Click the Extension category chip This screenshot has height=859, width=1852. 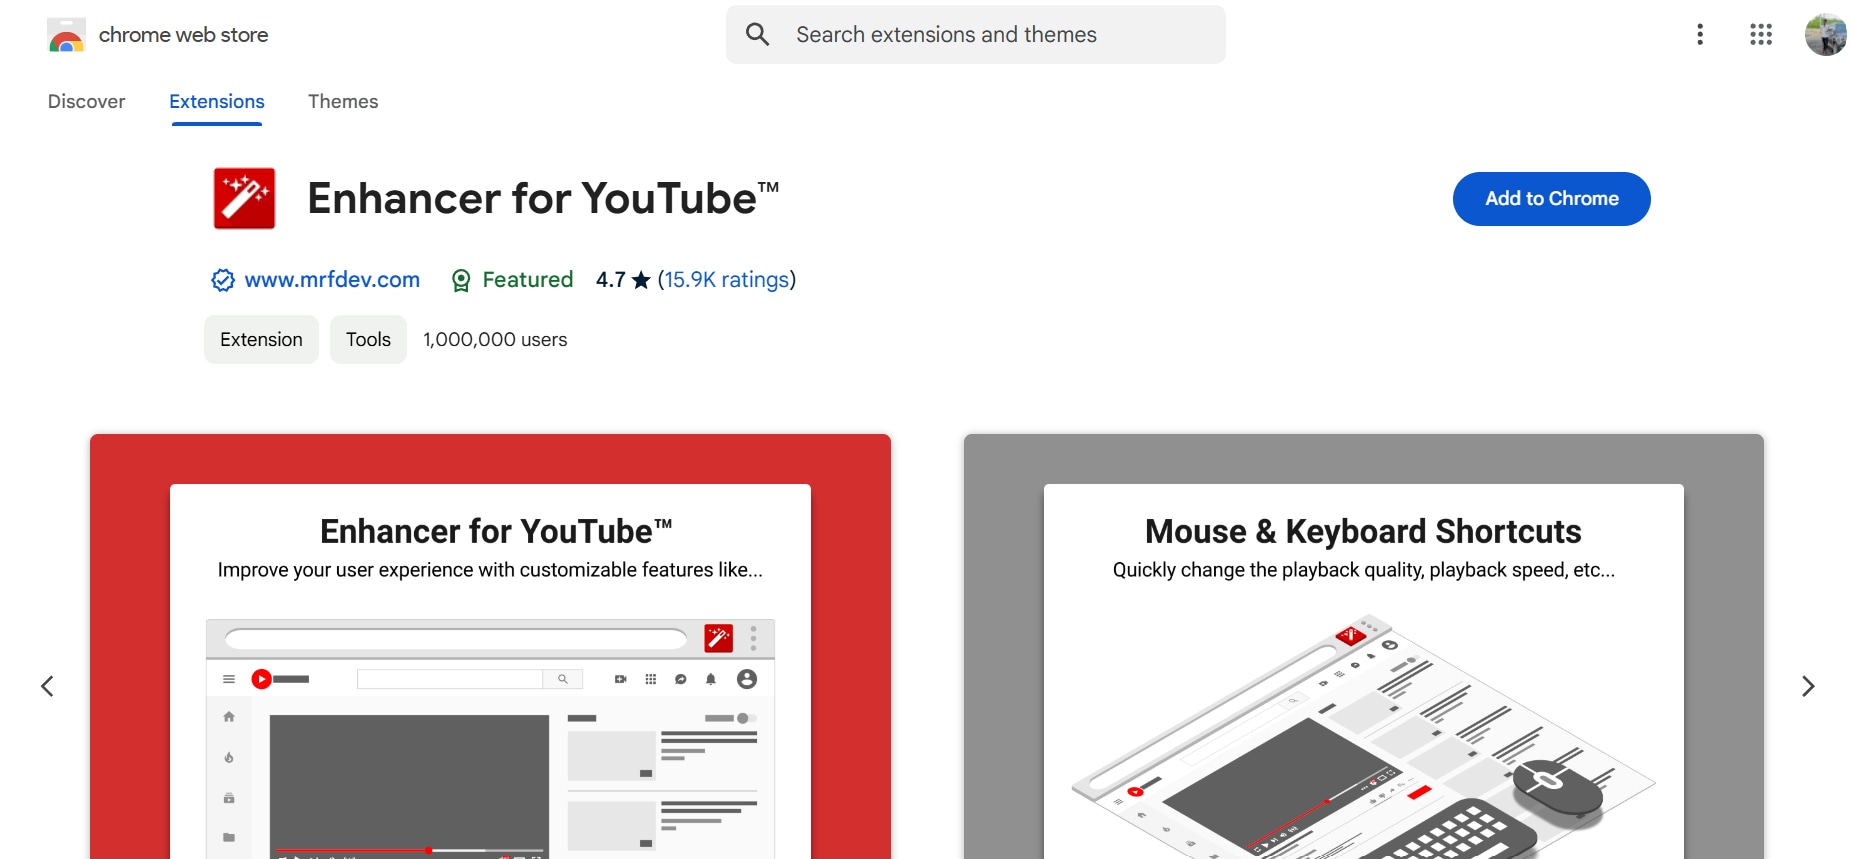pos(261,340)
